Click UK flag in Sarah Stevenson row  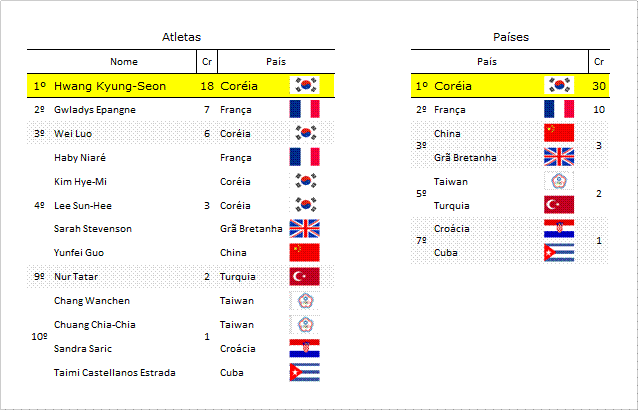pos(304,229)
